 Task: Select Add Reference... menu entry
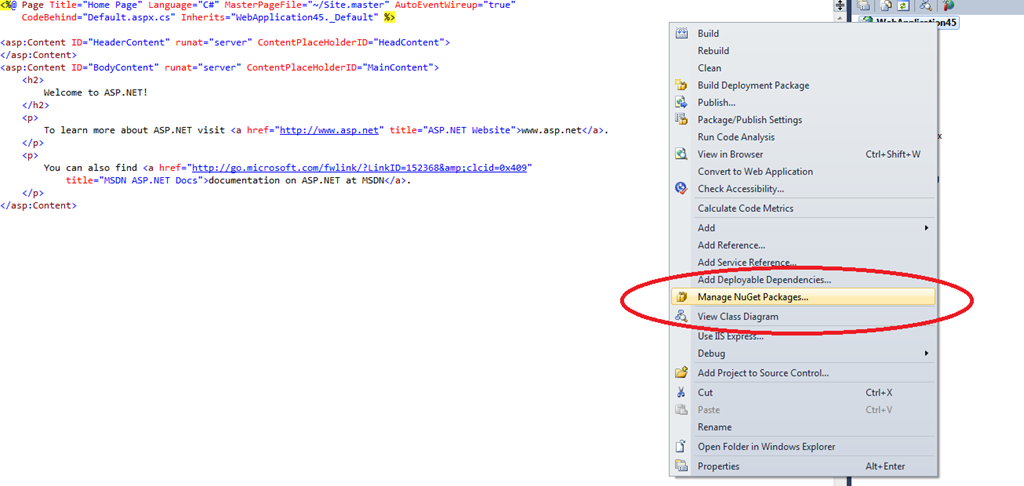tap(731, 245)
